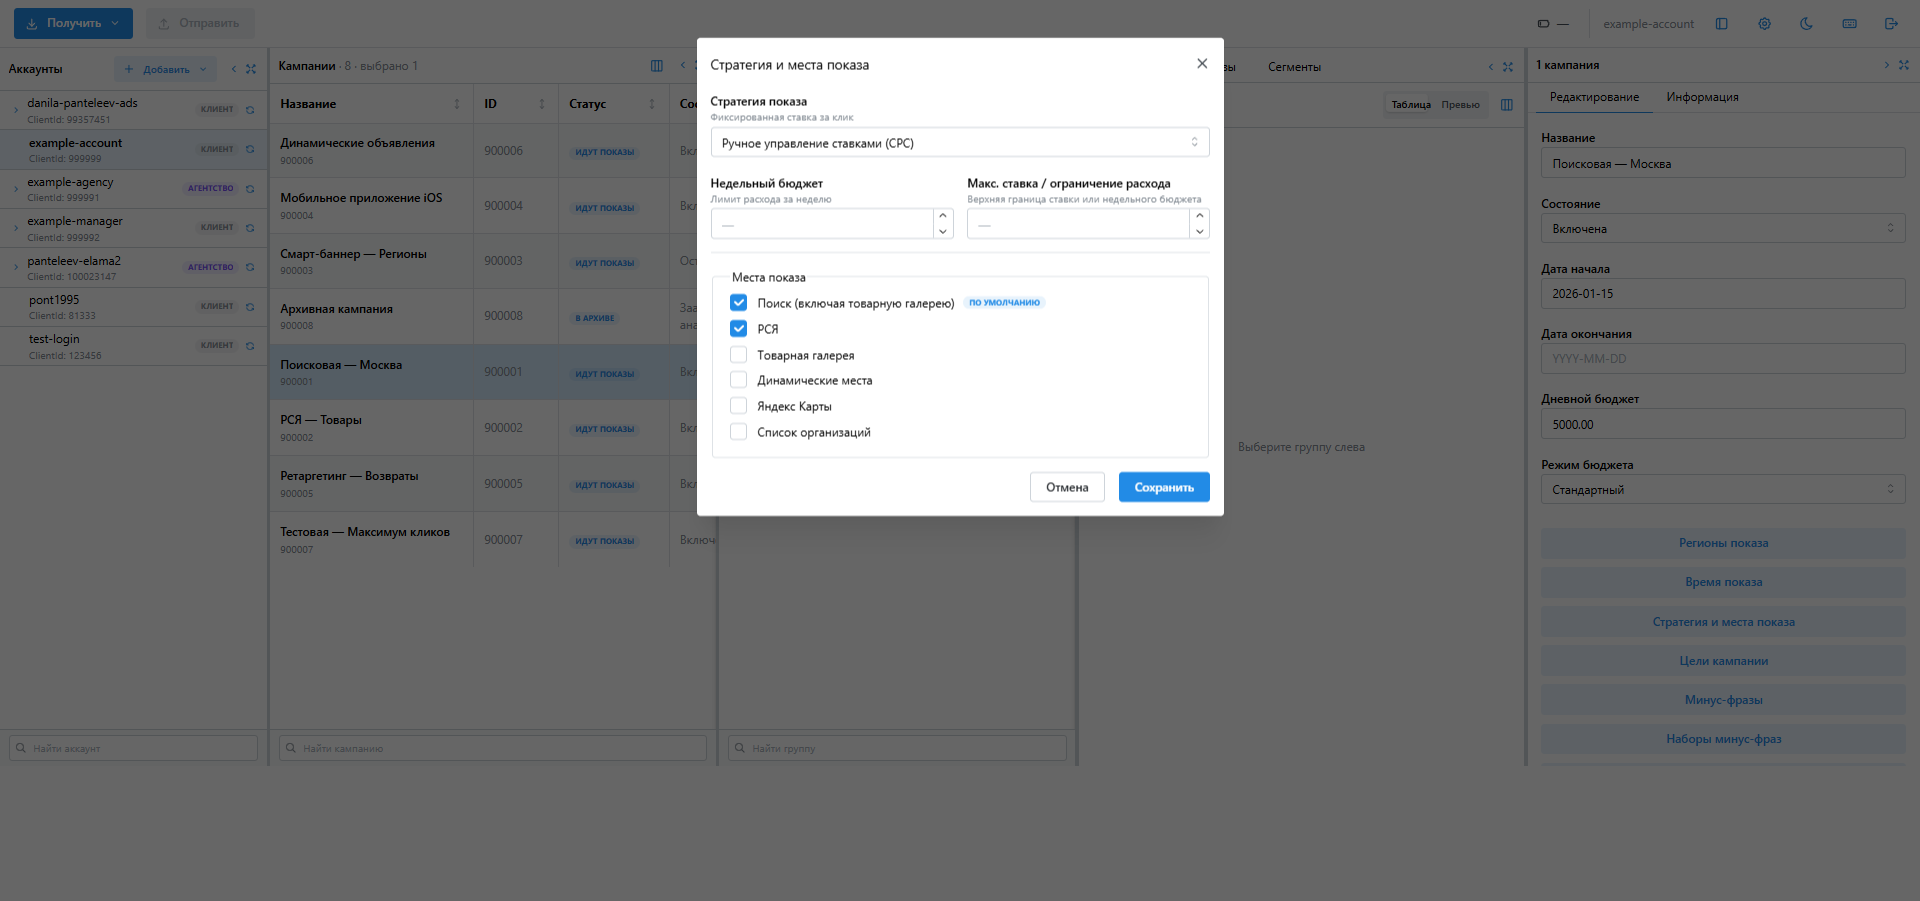Open the Стратегия показа dropdown
Screen dimensions: 1920x901
point(960,143)
